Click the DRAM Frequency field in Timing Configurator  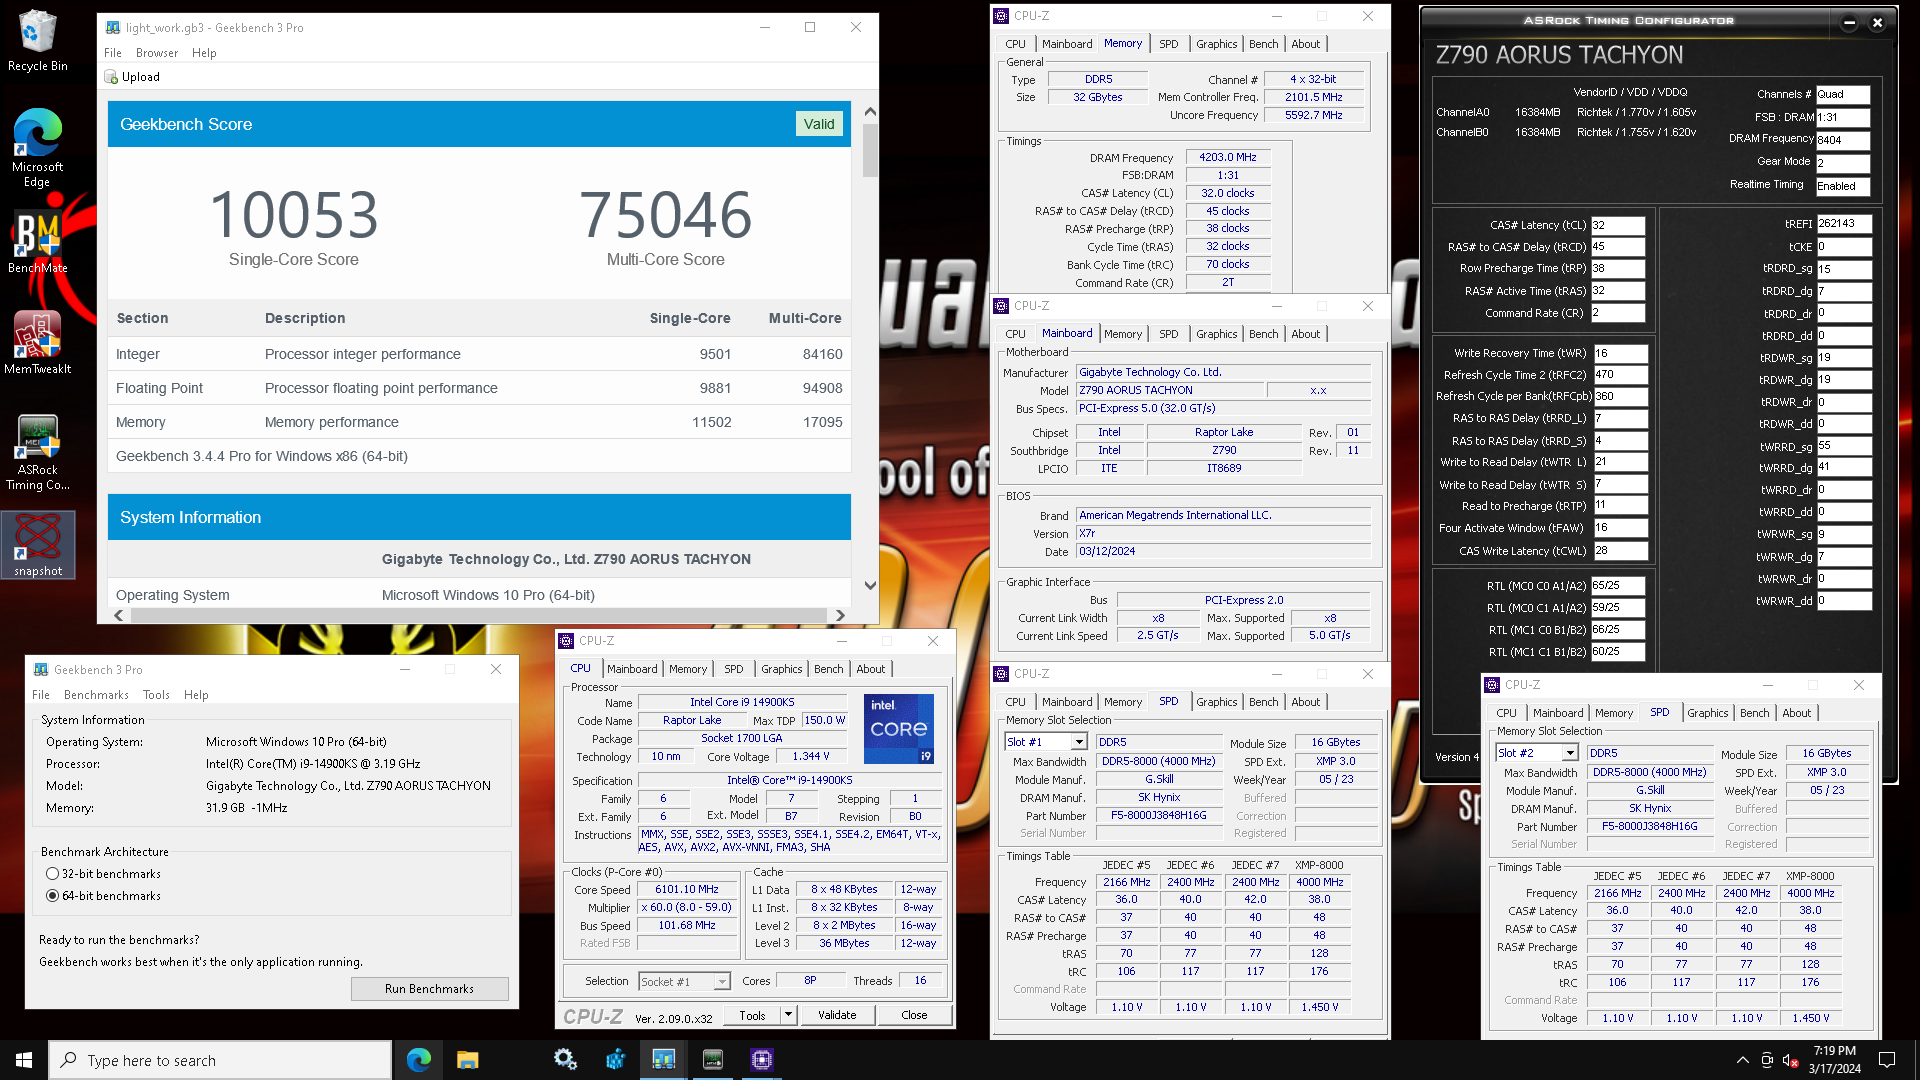1843,140
